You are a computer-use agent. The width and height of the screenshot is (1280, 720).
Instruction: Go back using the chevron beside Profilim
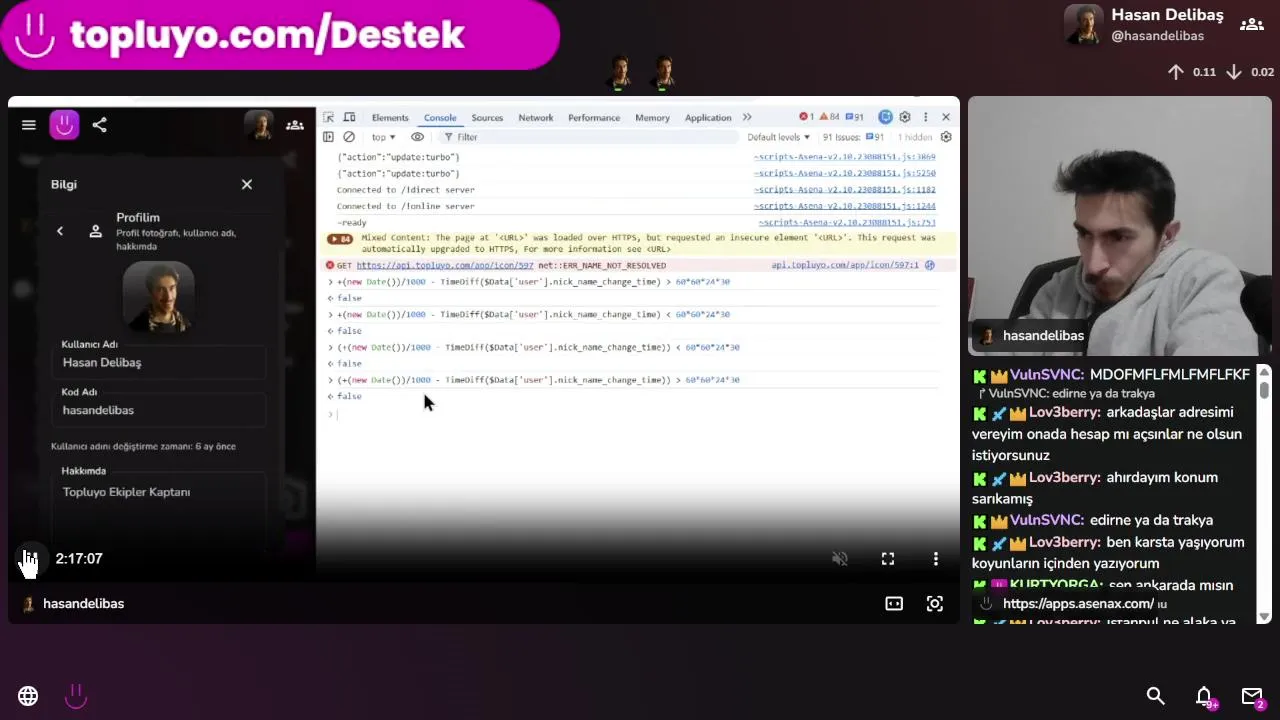point(60,231)
